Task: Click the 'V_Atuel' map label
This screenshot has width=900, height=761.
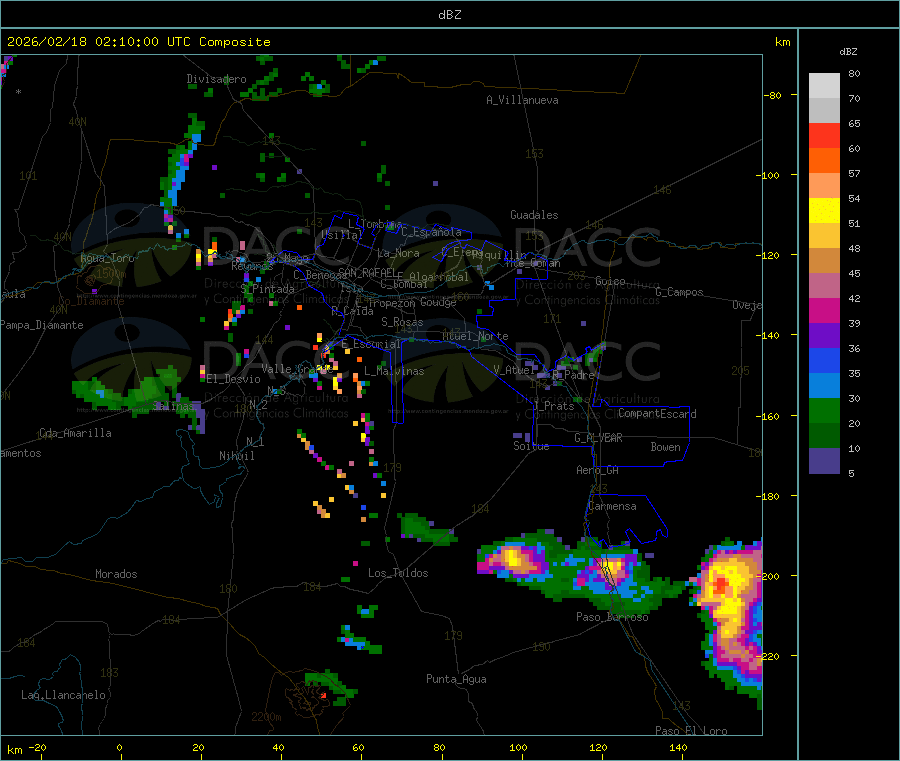Action: tap(514, 370)
